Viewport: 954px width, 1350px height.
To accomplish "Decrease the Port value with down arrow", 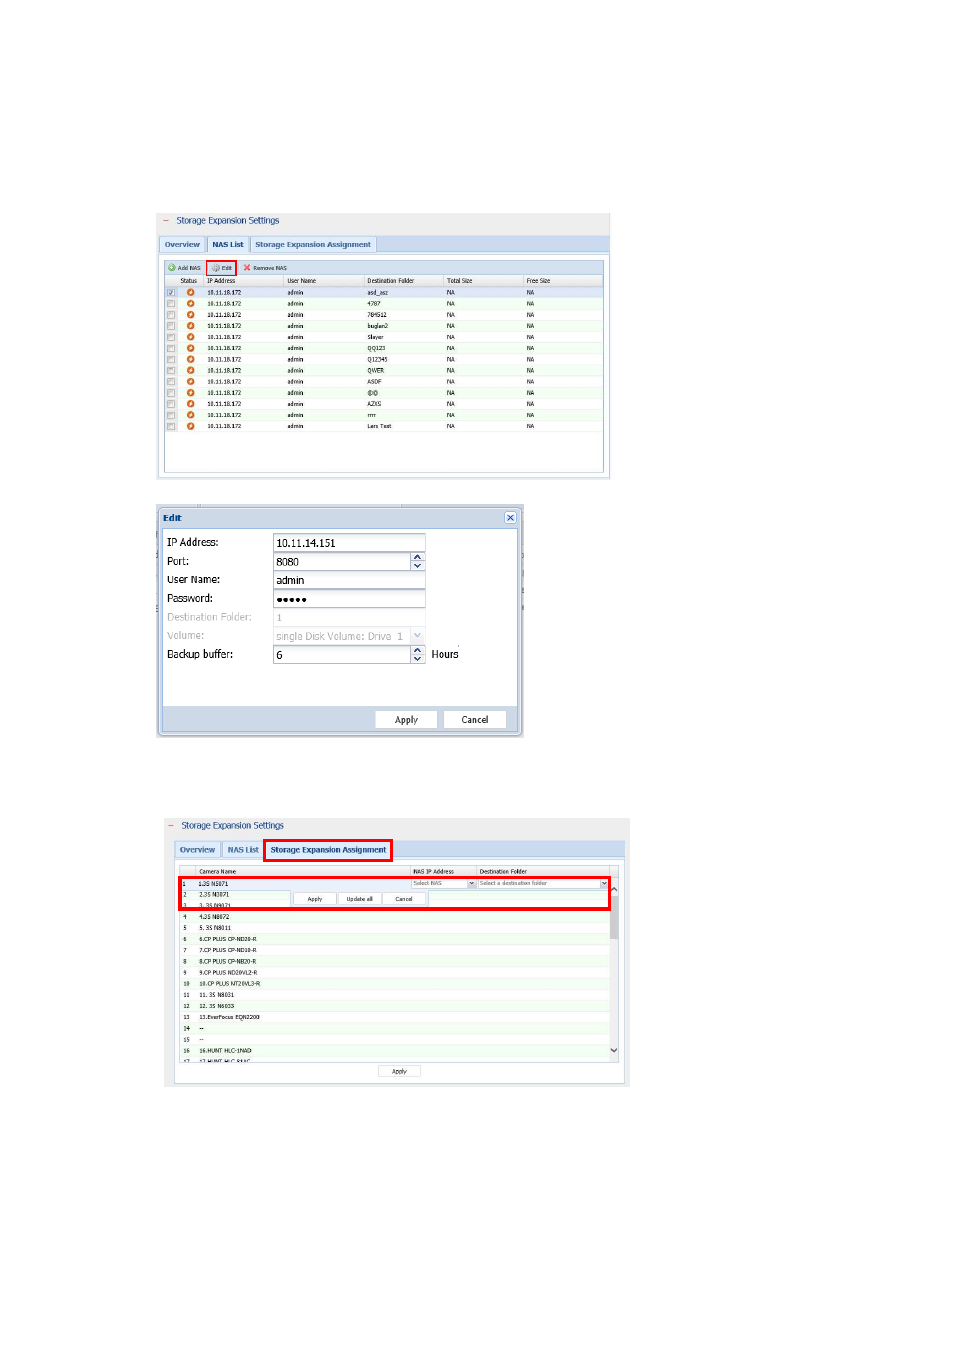I will coord(418,566).
